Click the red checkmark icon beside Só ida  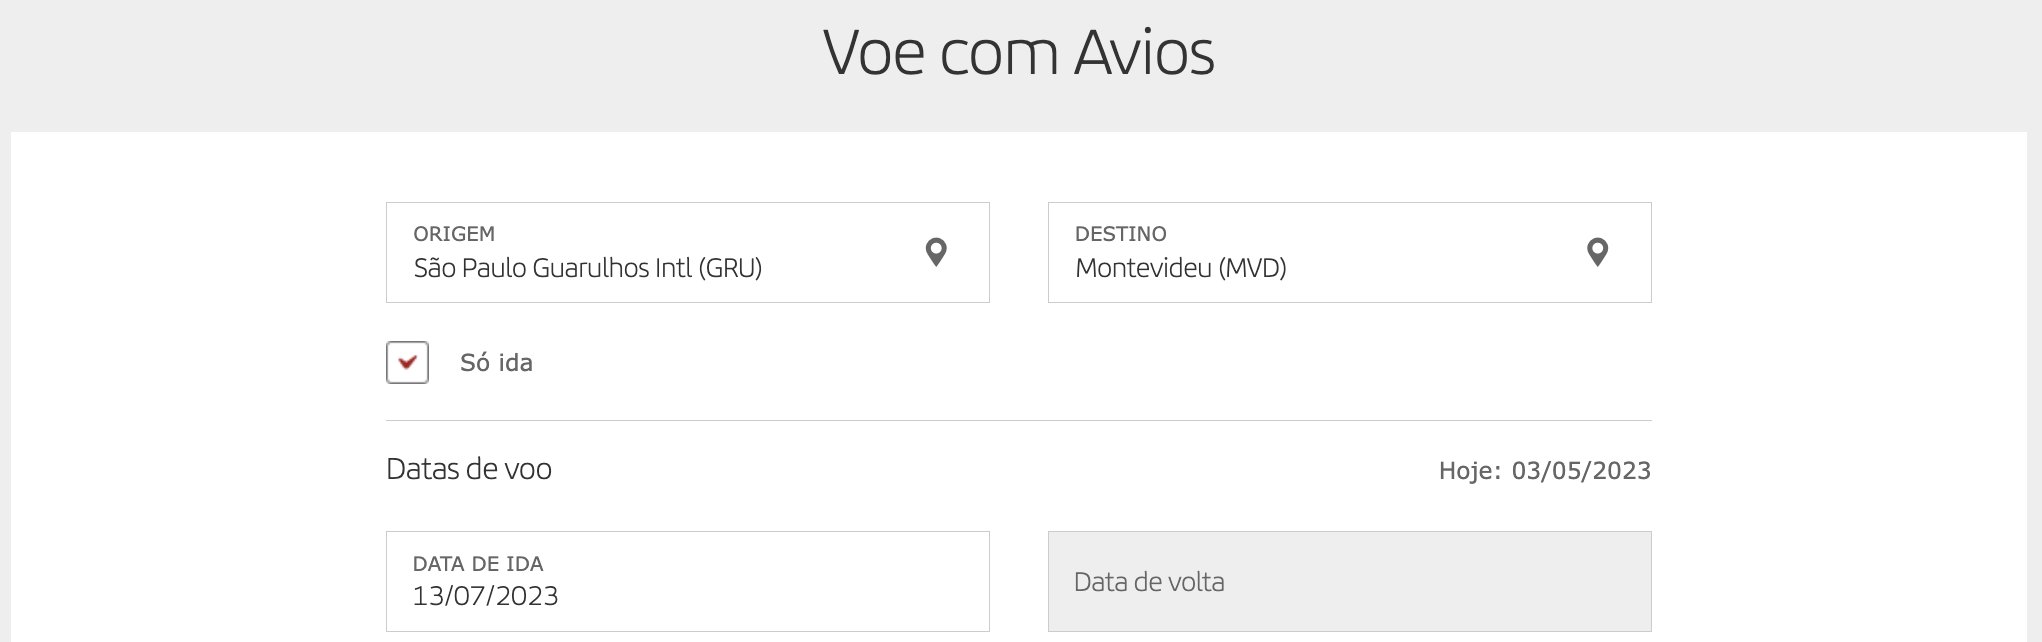coord(407,362)
